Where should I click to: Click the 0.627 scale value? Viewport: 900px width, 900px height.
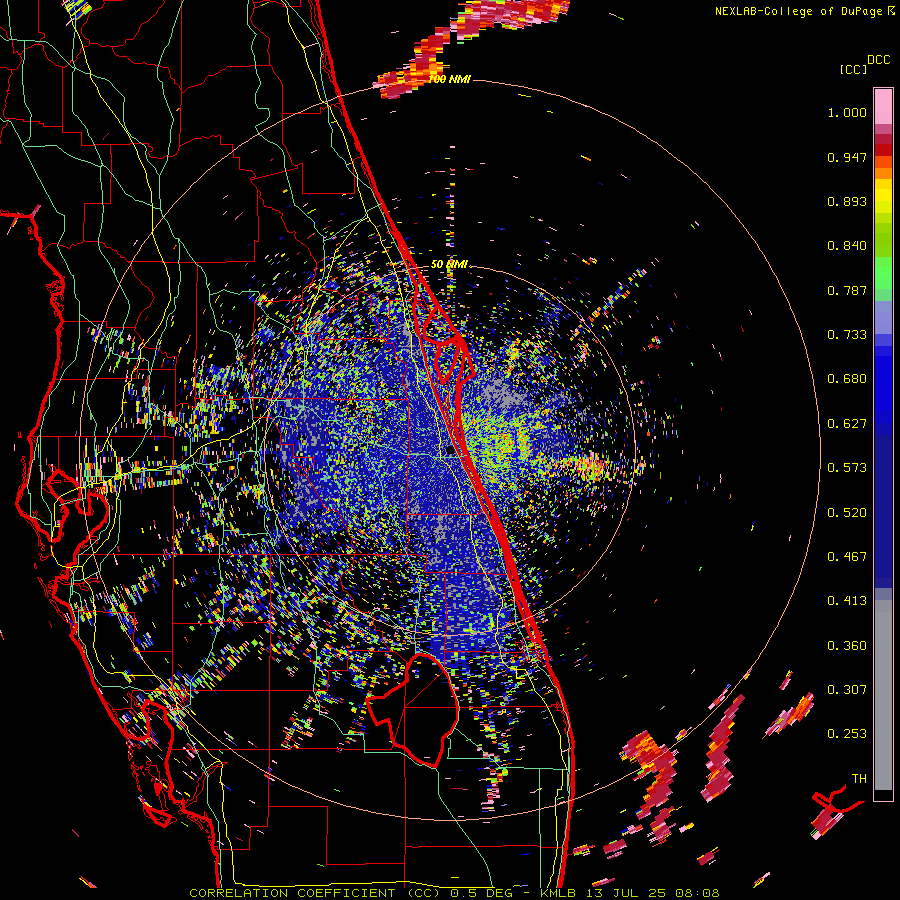pos(847,424)
